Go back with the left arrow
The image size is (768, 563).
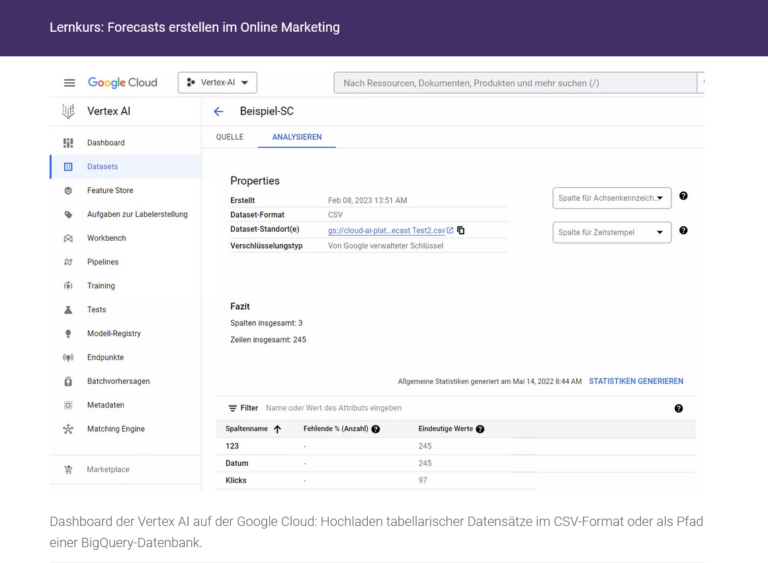pos(218,112)
